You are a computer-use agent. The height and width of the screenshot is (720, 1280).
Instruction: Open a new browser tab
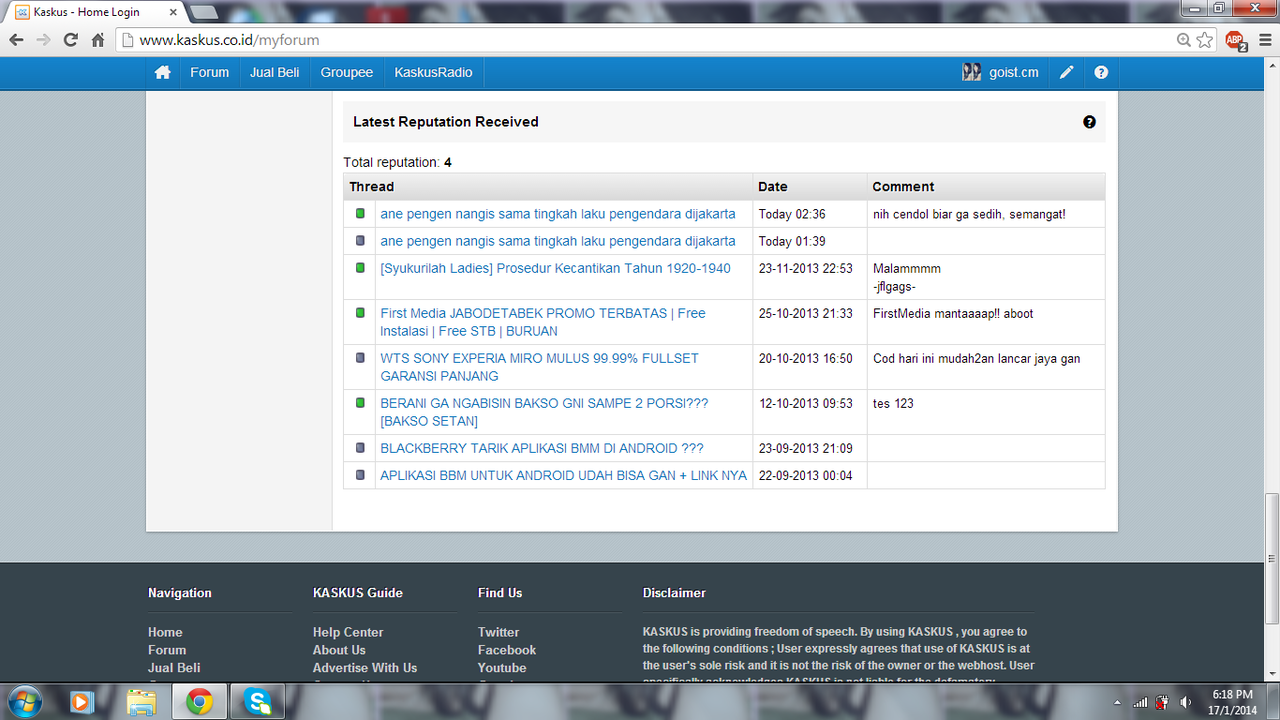204,12
